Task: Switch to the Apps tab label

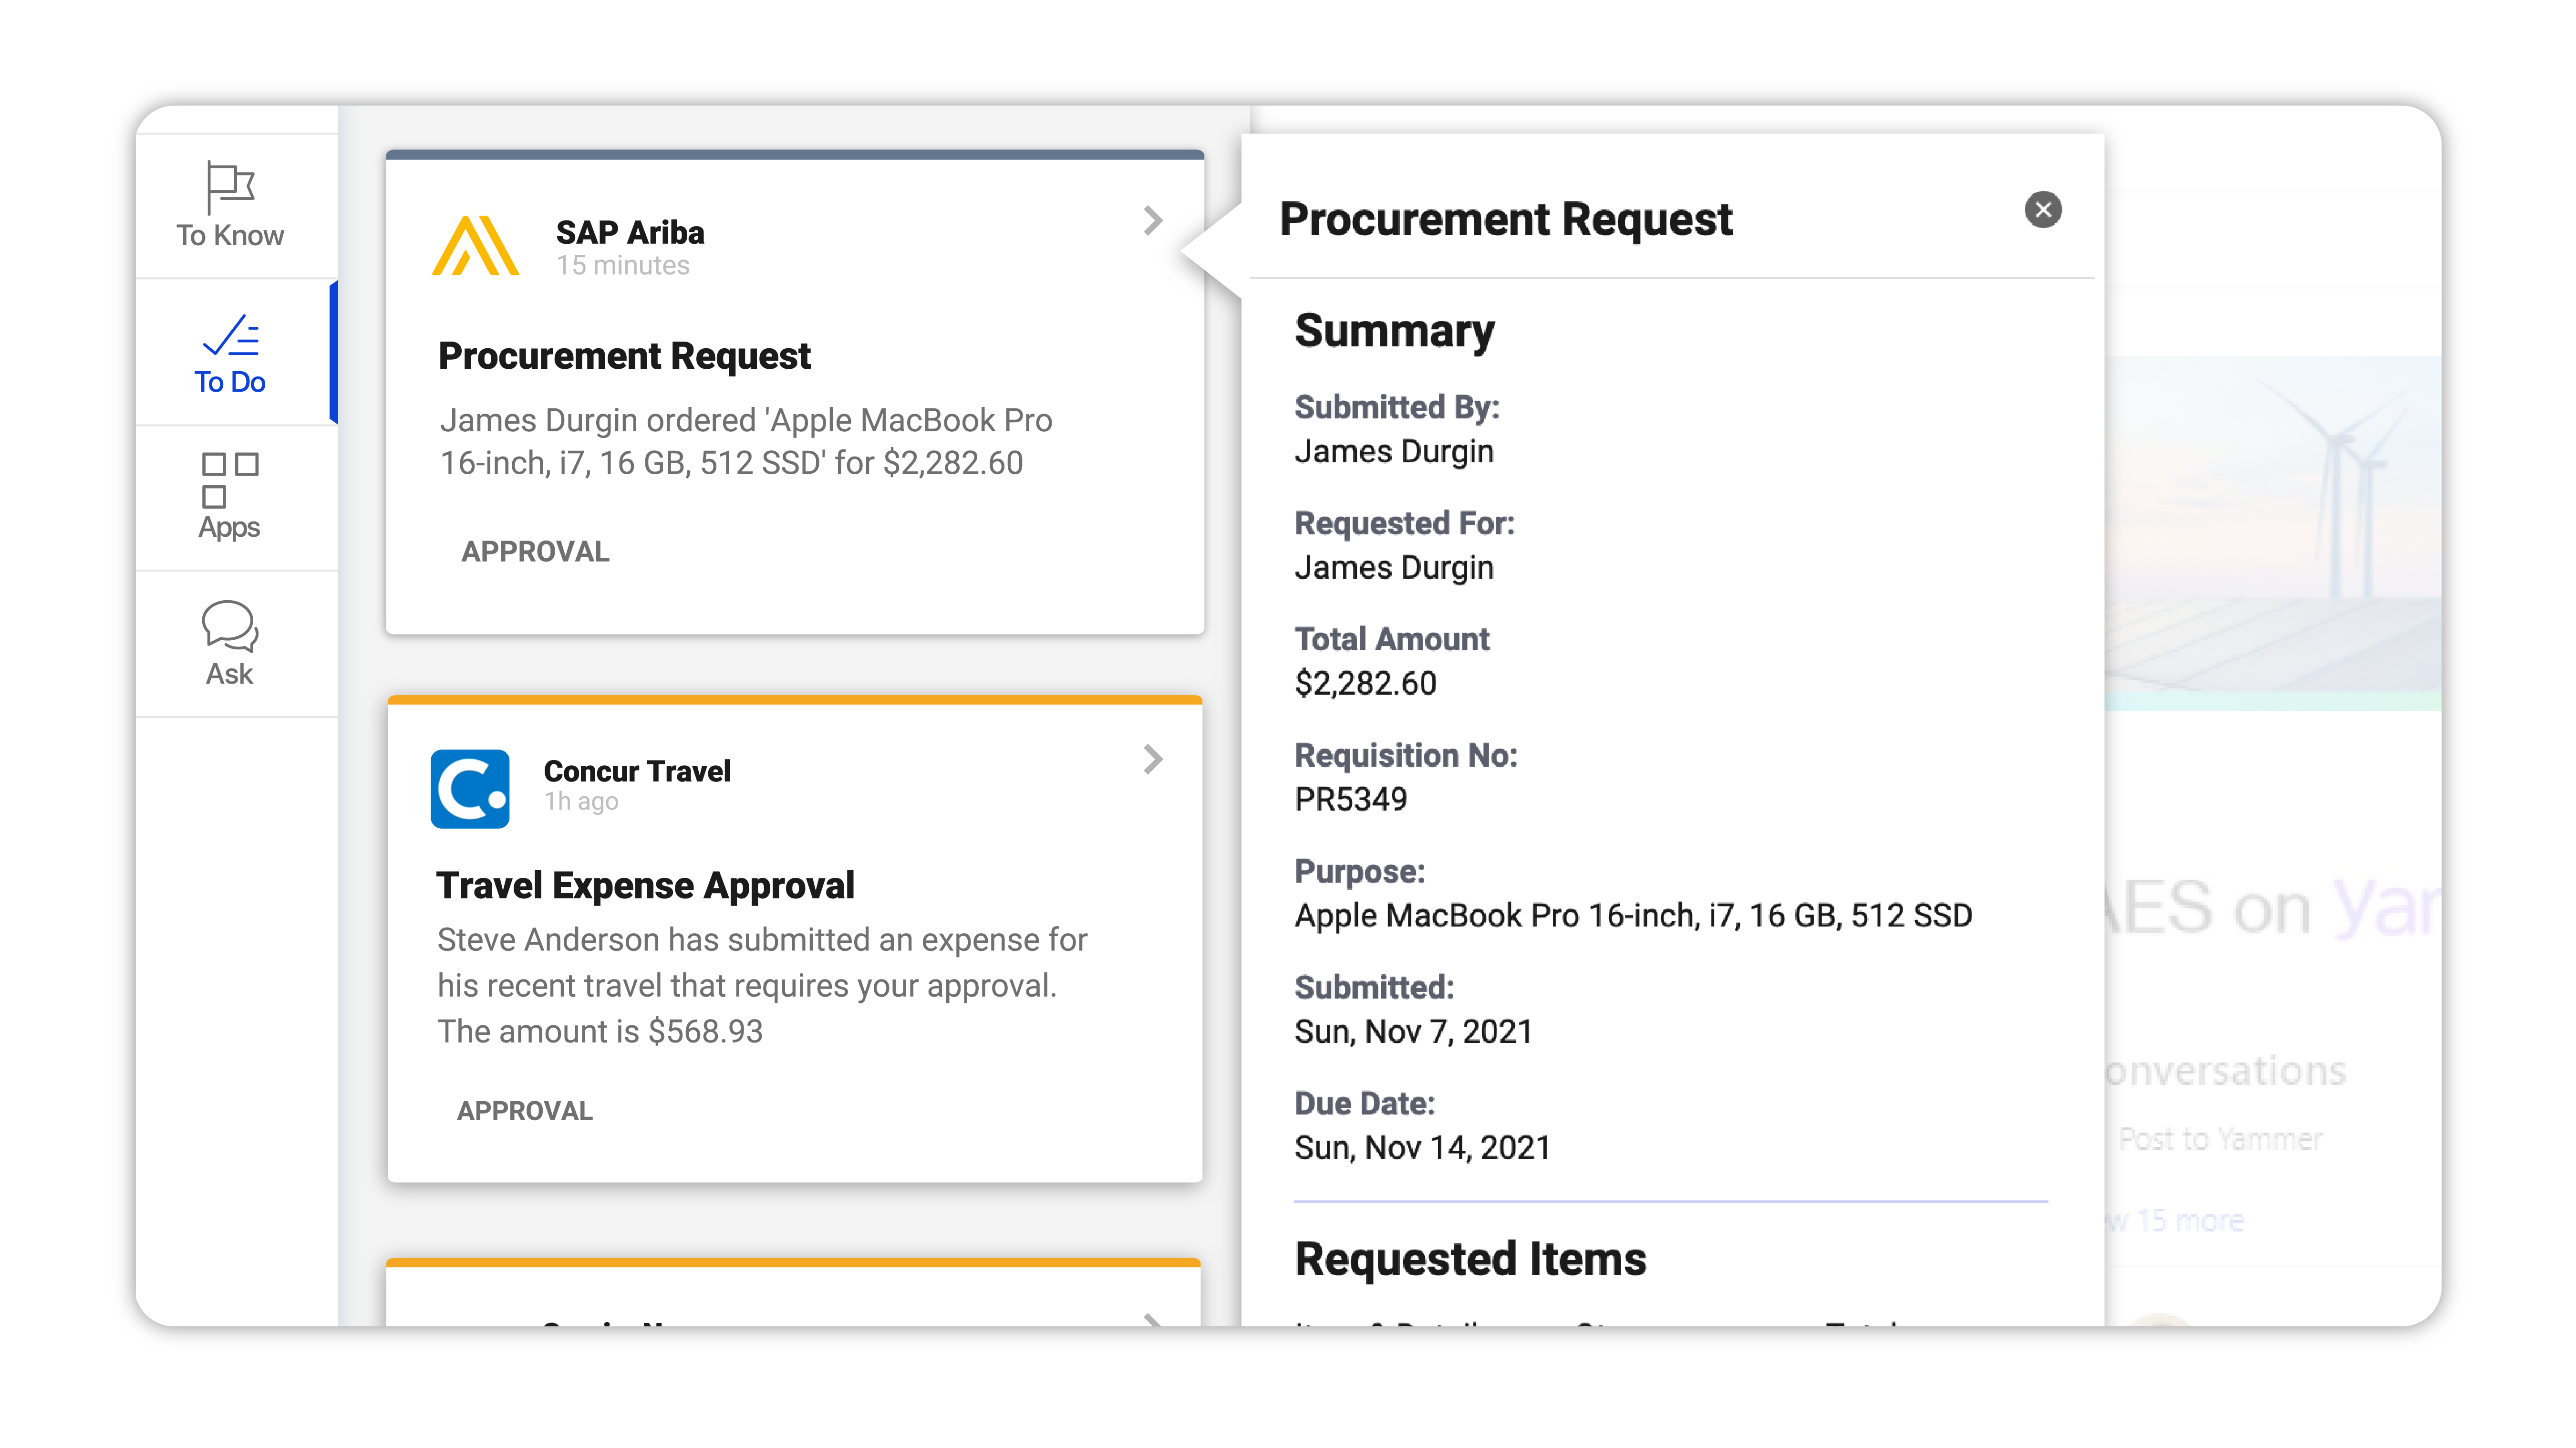Action: pos(229,527)
